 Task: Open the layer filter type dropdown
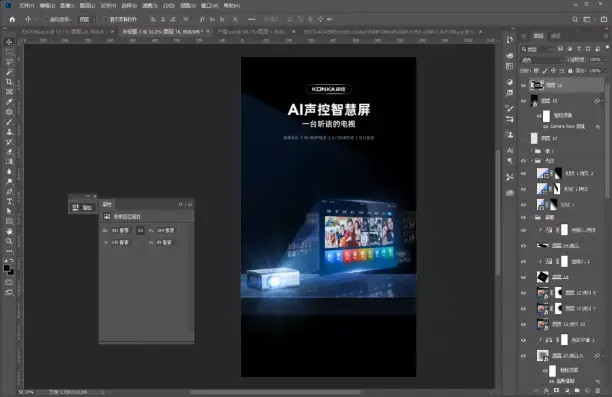[537, 49]
